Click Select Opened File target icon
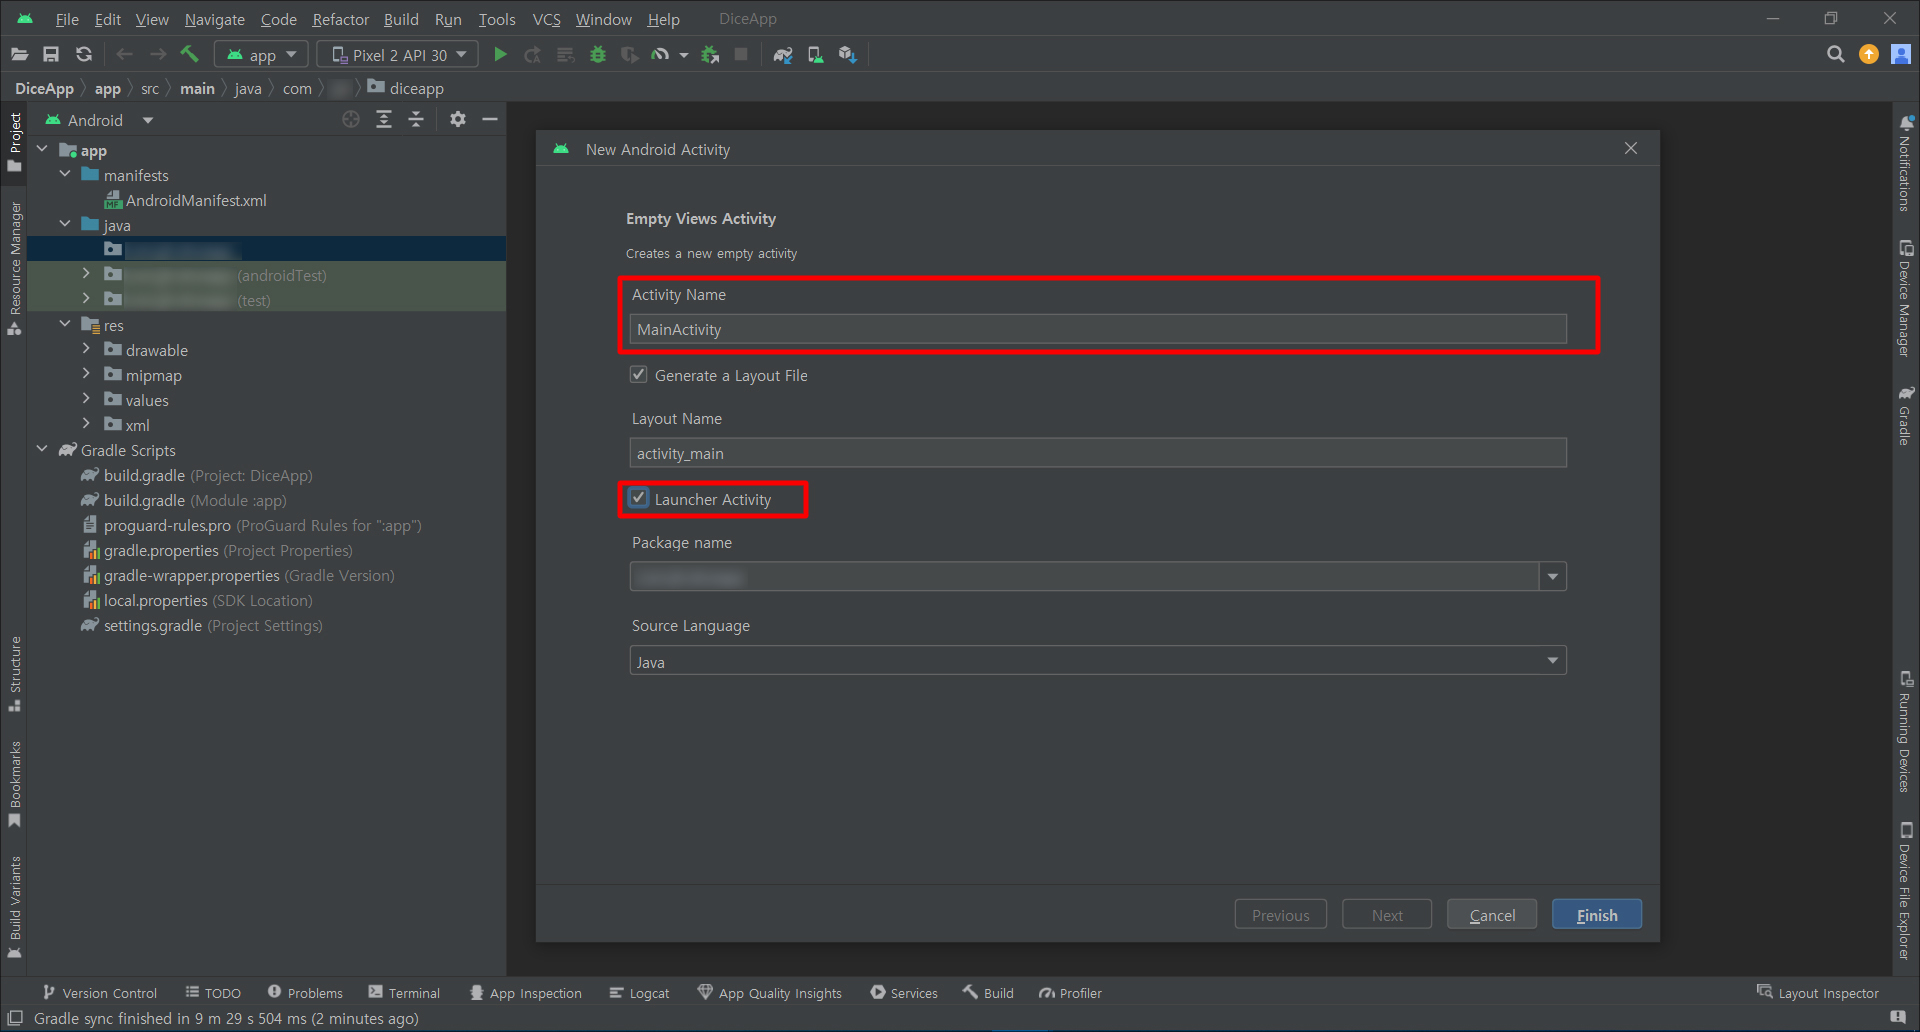This screenshot has height=1032, width=1920. [x=351, y=120]
